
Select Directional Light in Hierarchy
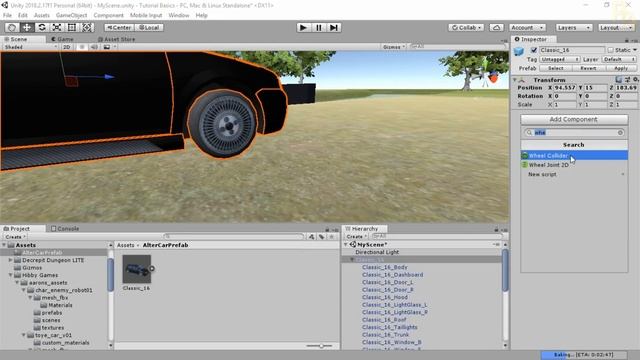377,252
